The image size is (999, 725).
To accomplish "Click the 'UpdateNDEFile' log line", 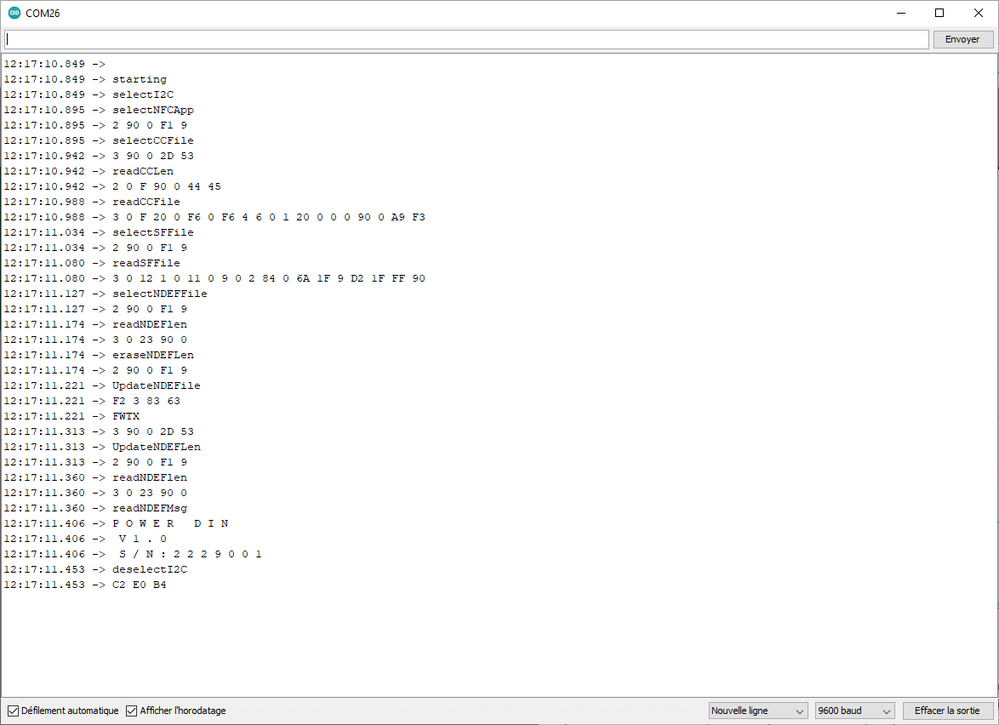I will click(102, 385).
